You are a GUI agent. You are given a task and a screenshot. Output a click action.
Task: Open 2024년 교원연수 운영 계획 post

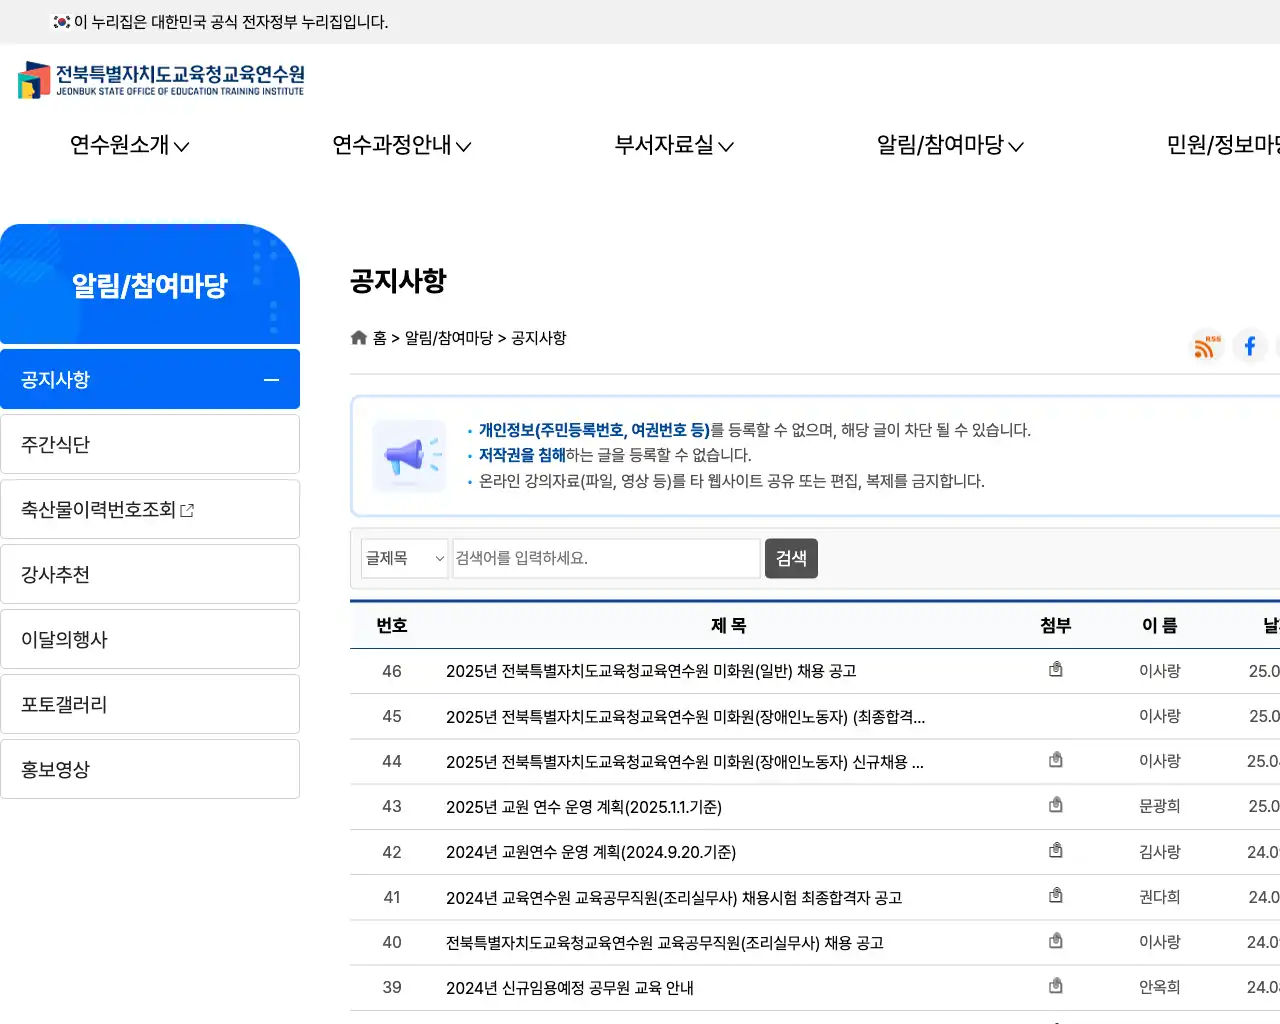(x=591, y=852)
